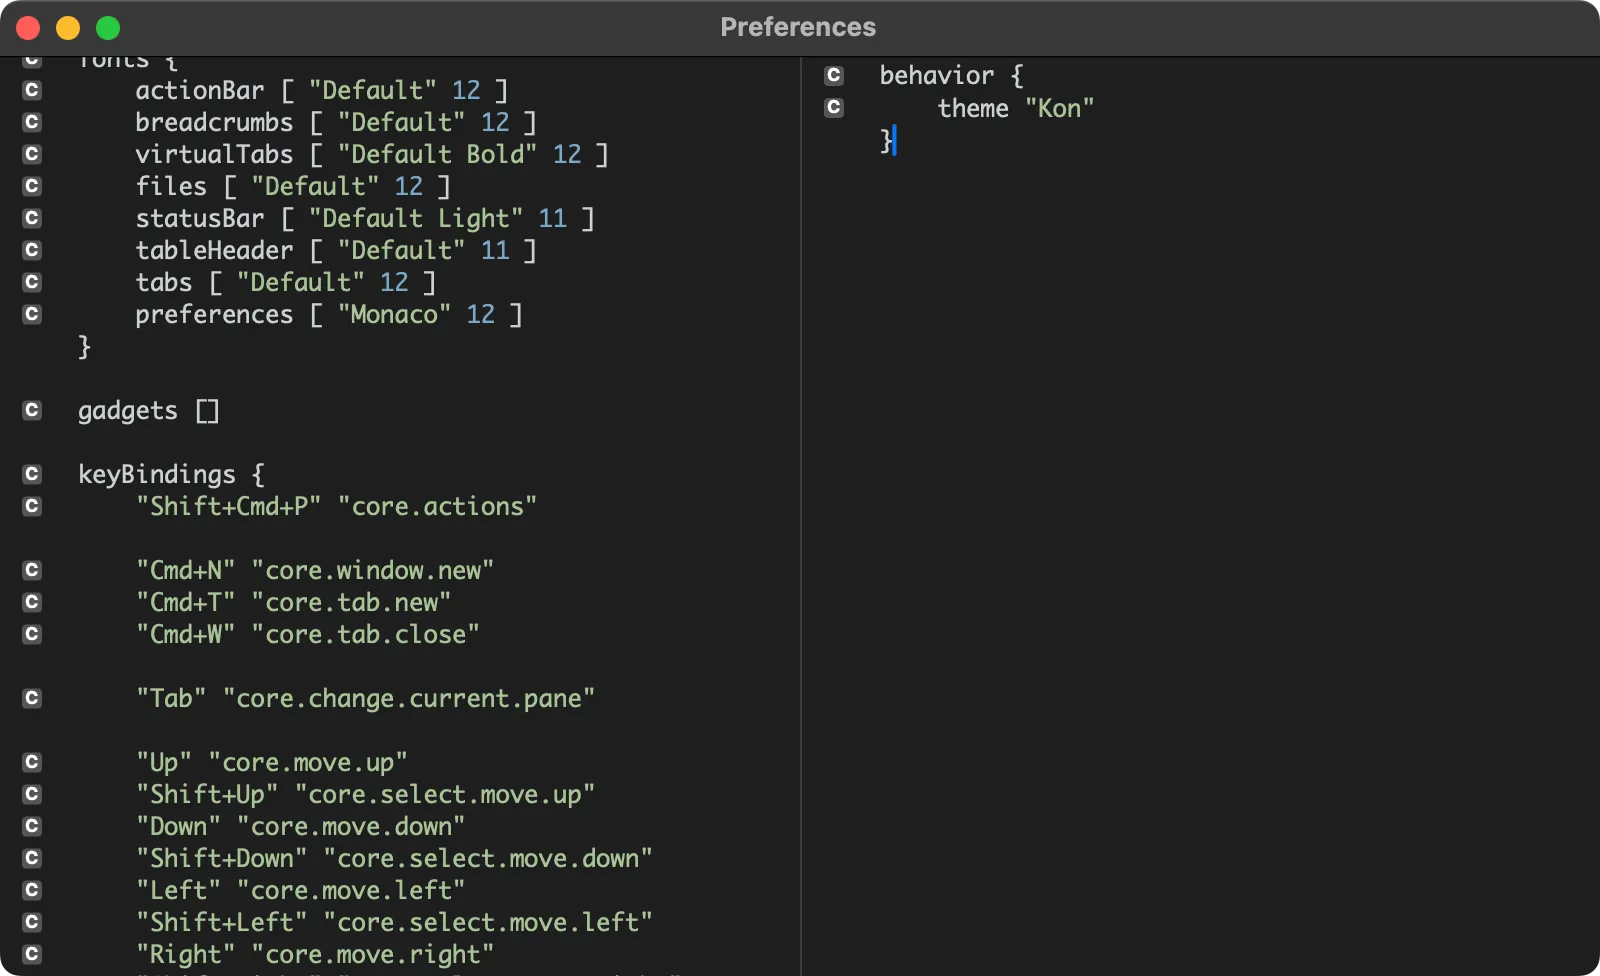The width and height of the screenshot is (1600, 976).
Task: Click the font size 11 for tableHeader
Action: tap(495, 250)
